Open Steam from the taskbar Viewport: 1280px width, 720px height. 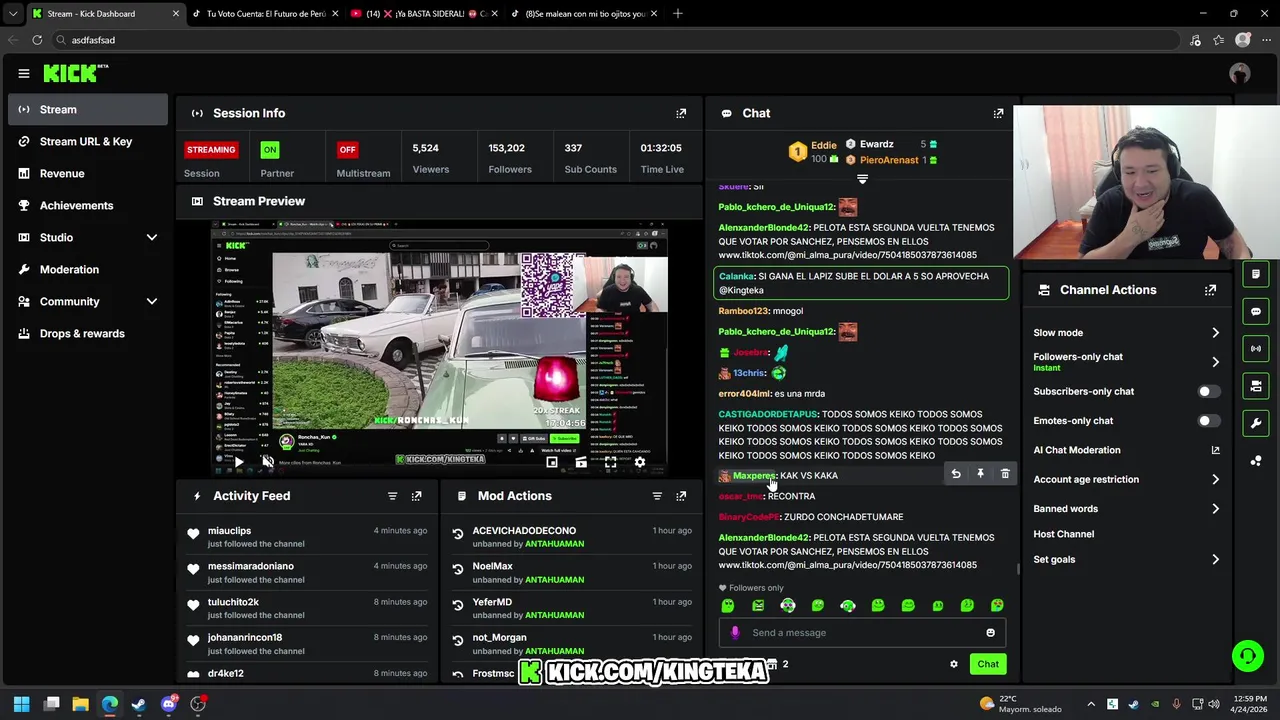[x=139, y=704]
